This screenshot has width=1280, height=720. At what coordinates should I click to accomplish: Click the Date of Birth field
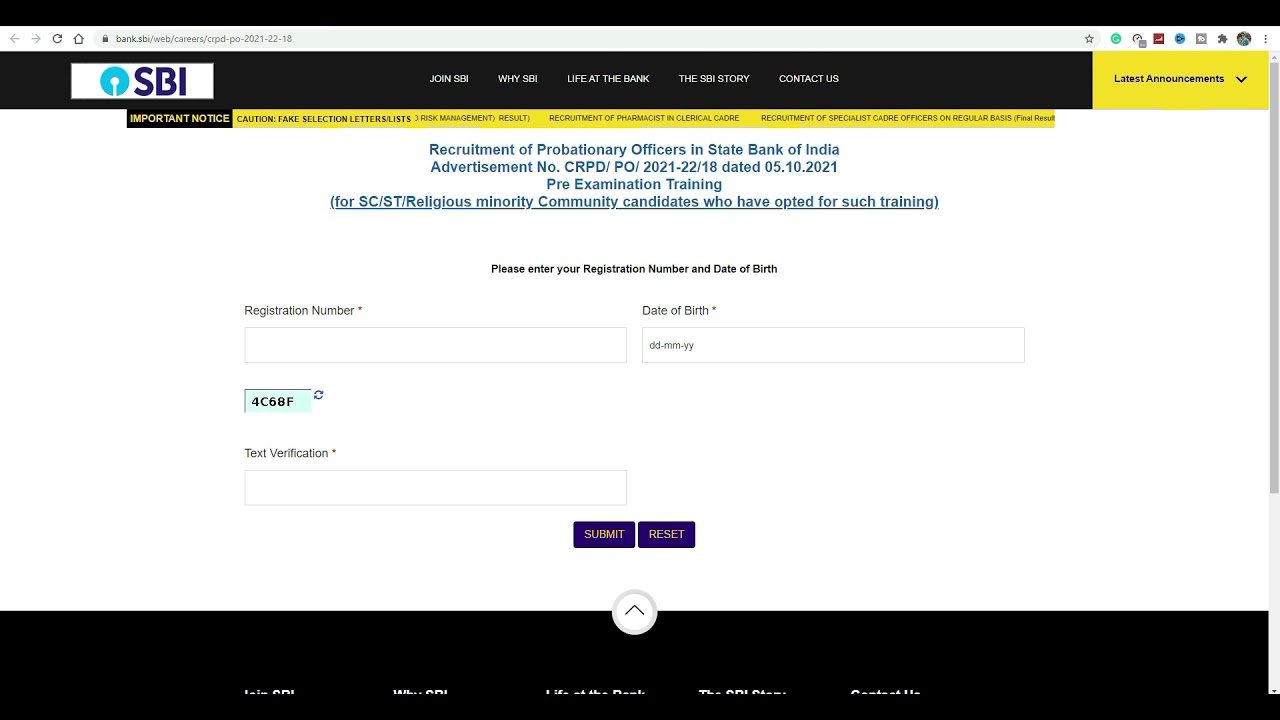tap(833, 345)
